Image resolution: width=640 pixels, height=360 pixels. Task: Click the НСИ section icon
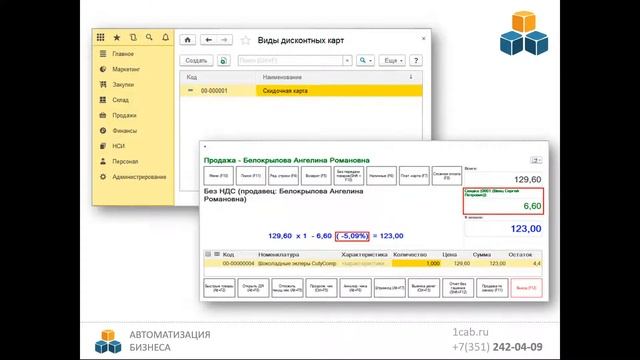pos(103,146)
